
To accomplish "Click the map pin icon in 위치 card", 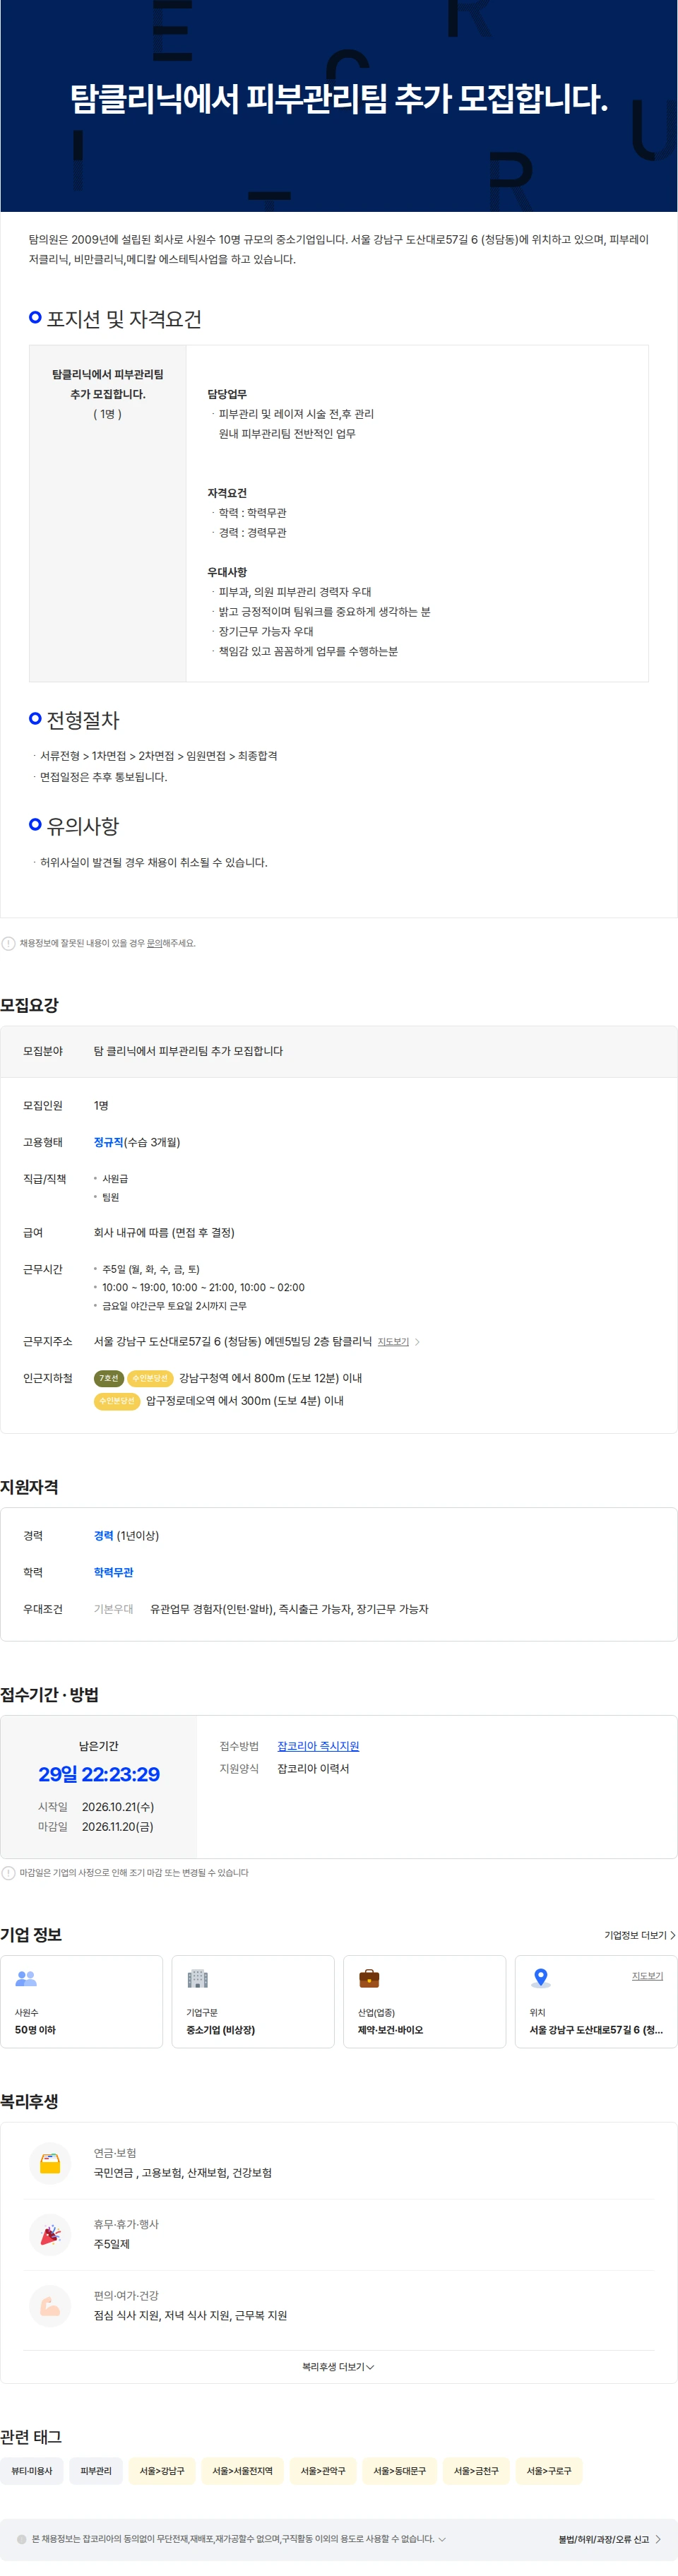I will (x=541, y=1978).
